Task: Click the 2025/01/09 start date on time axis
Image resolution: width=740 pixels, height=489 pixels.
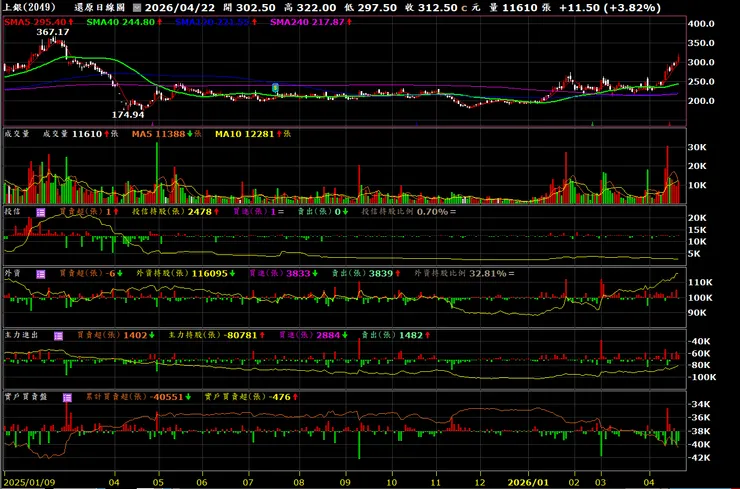Action: 29,482
